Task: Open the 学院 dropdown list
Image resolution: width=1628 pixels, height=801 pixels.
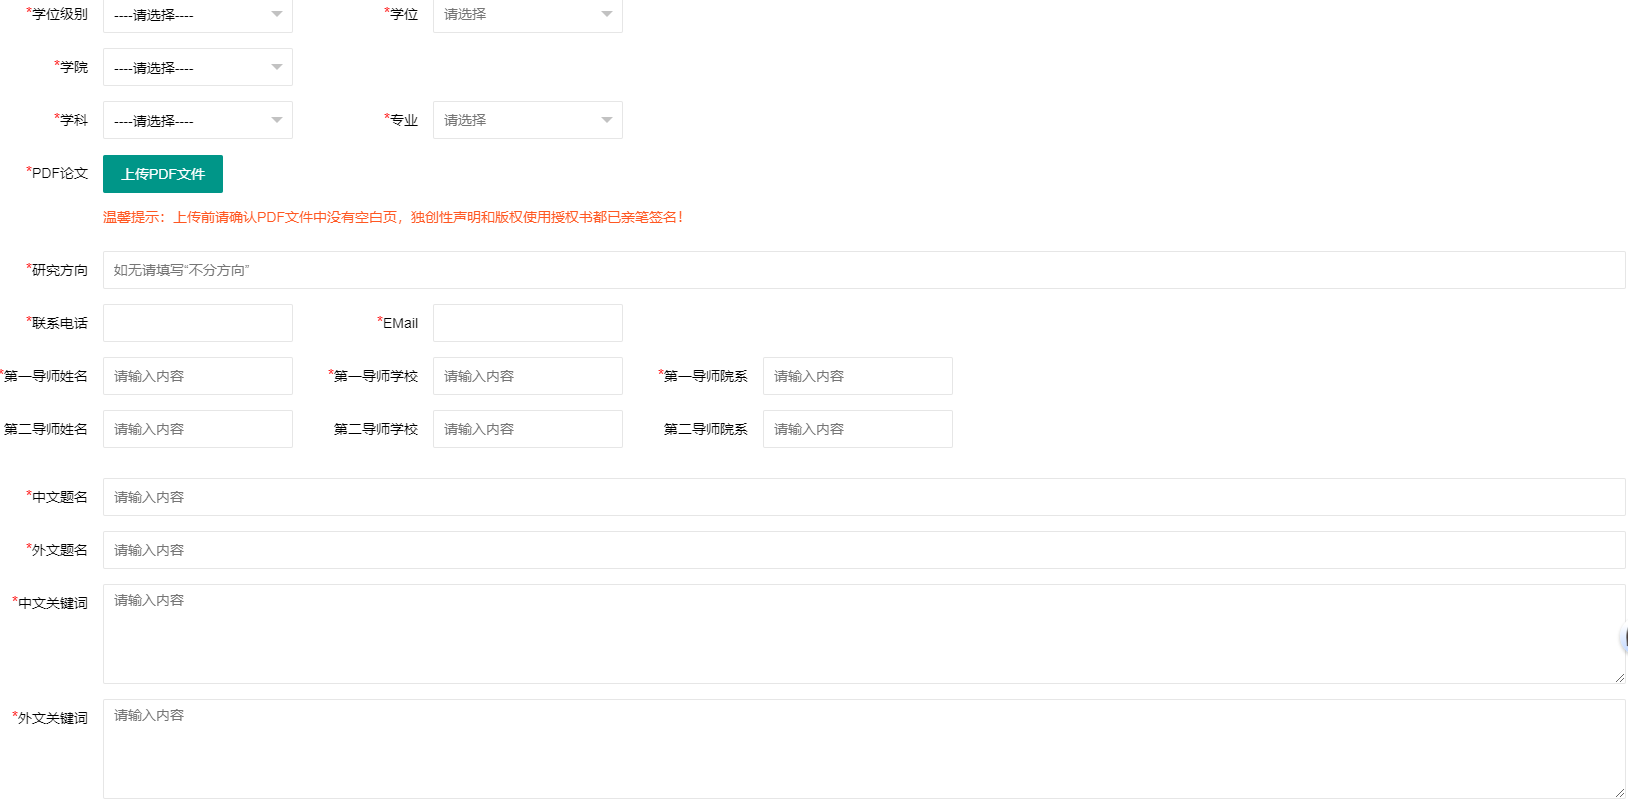Action: (x=197, y=67)
